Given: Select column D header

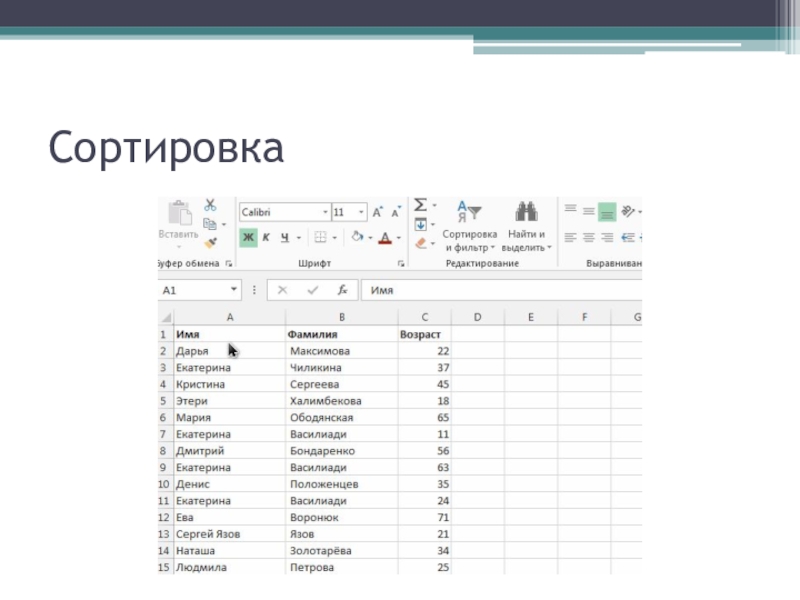Looking at the screenshot, I should [478, 317].
